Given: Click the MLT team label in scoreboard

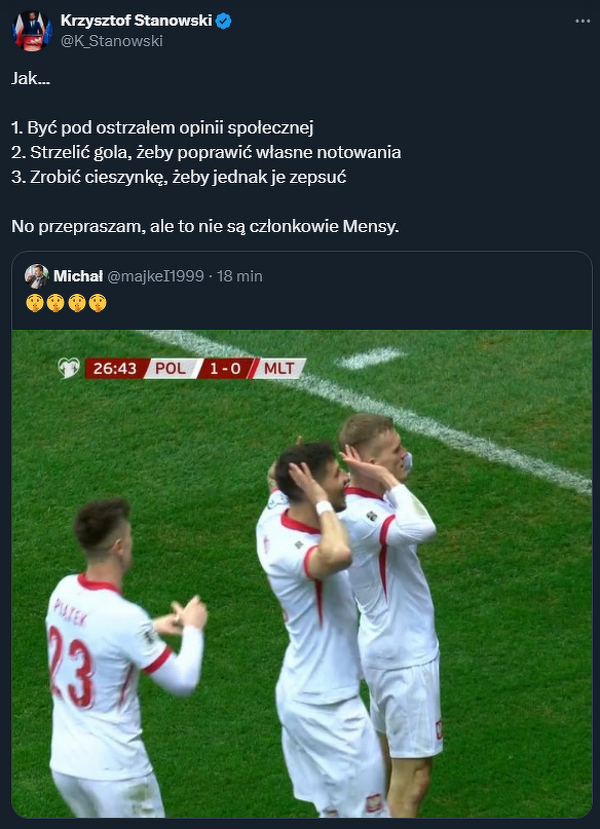Looking at the screenshot, I should (x=279, y=368).
